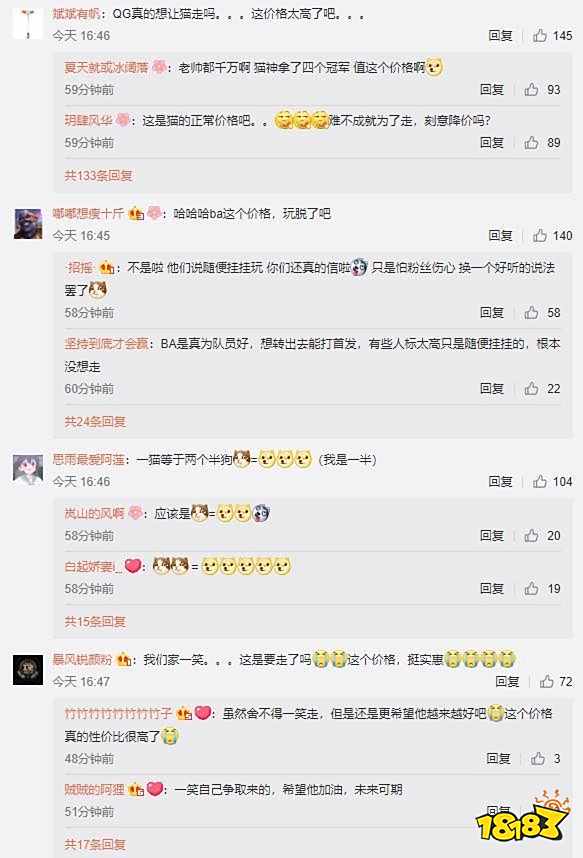Click the thumbs-up beside the 140 count
583x858 pixels.
[540, 235]
